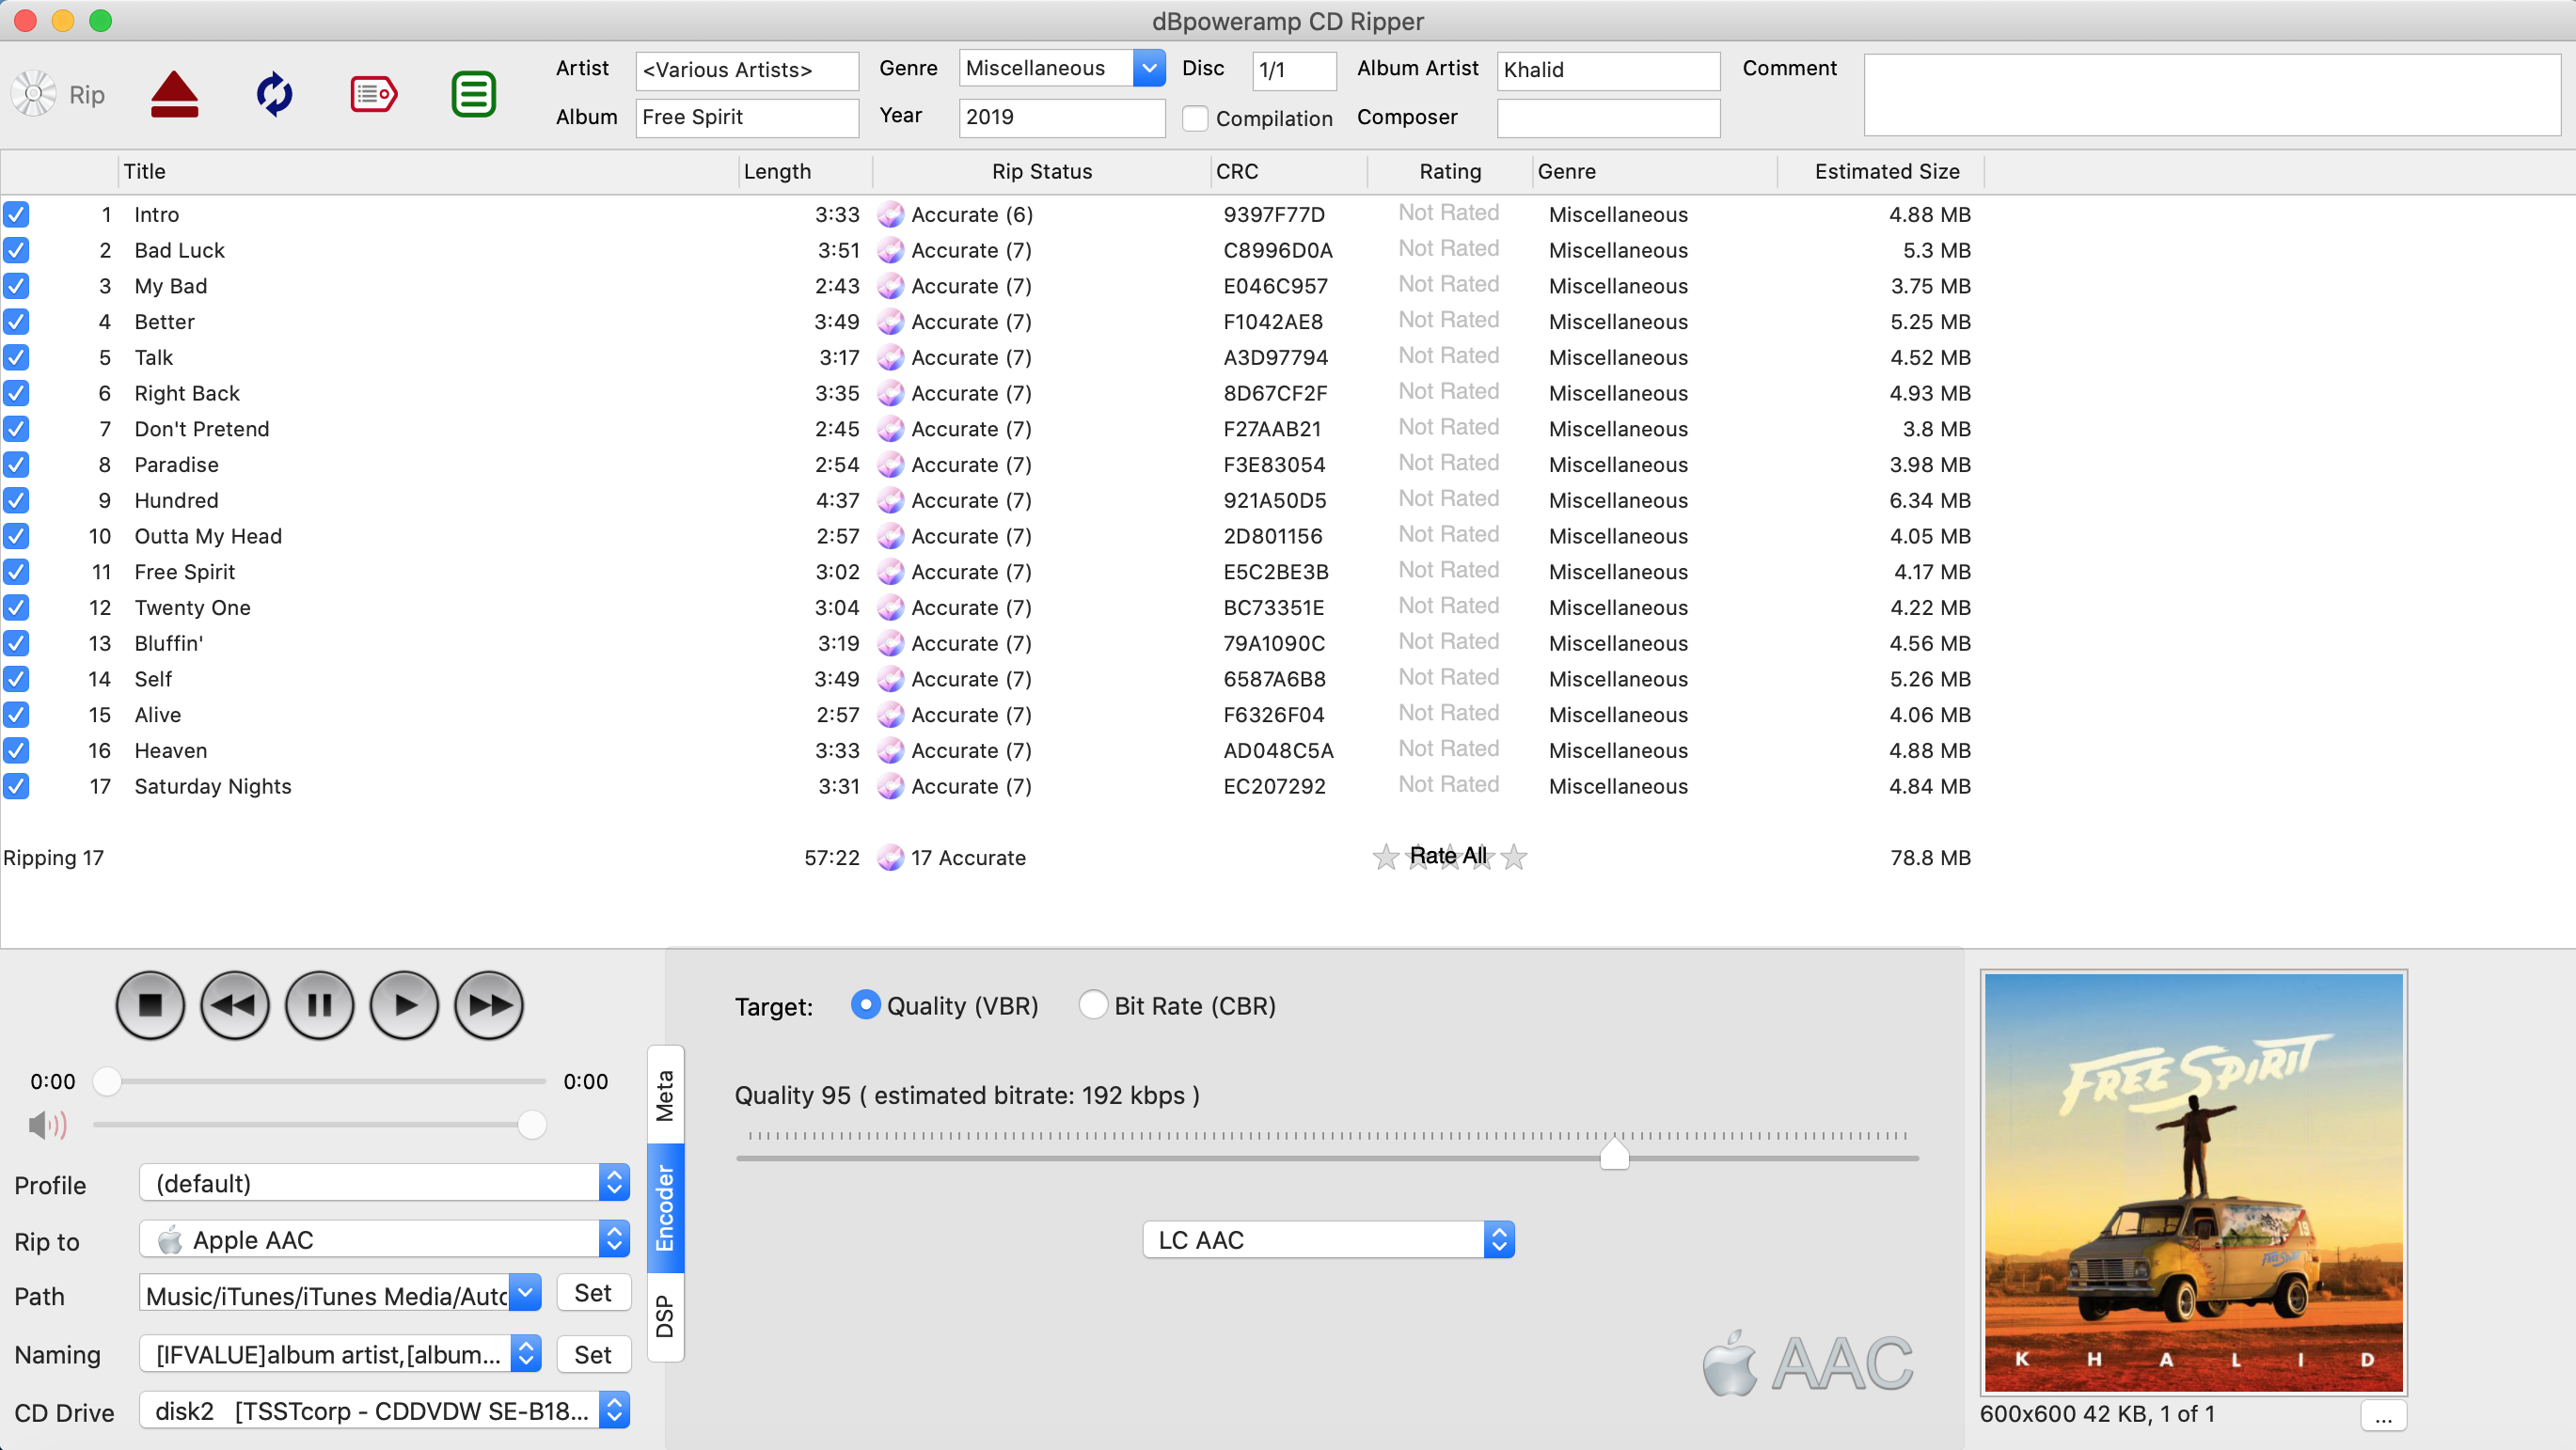Click the refresh/re-read CD icon
Viewport: 2576px width, 1450px height.
pyautogui.click(x=273, y=94)
